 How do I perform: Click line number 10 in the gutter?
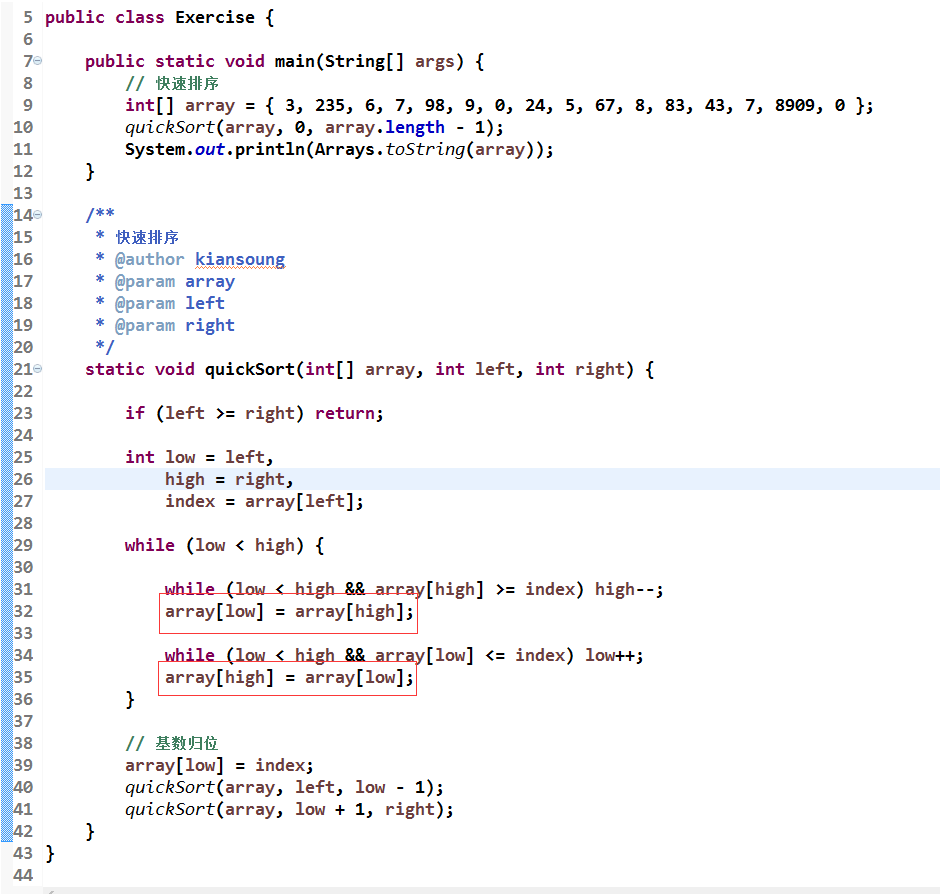pos(23,127)
